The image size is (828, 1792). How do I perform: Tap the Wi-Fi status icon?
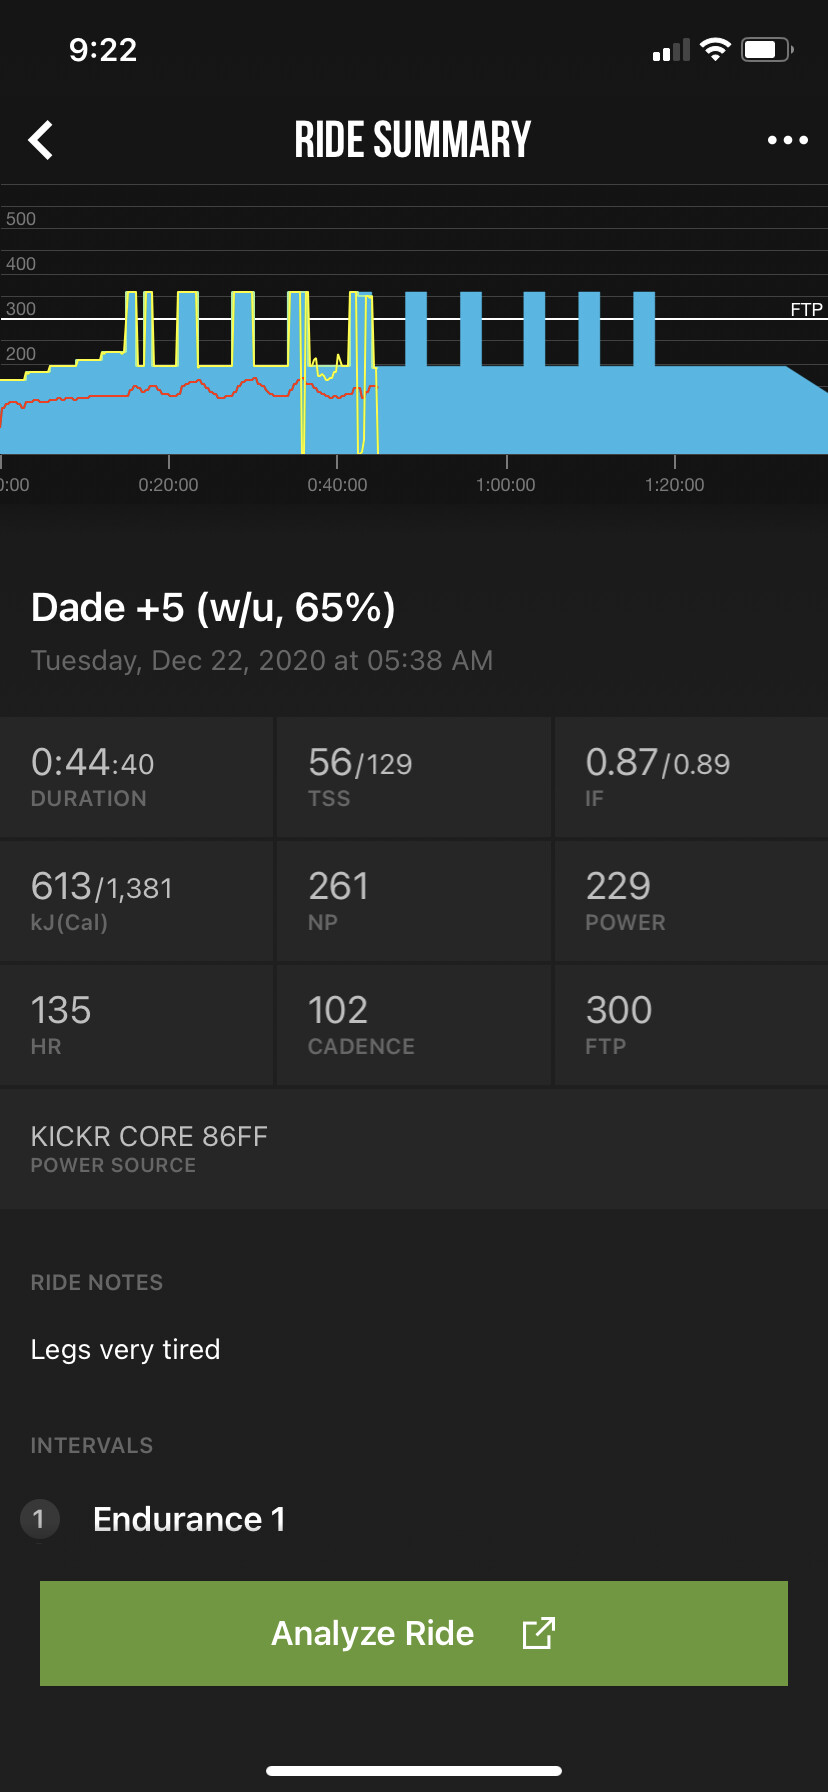[x=715, y=50]
